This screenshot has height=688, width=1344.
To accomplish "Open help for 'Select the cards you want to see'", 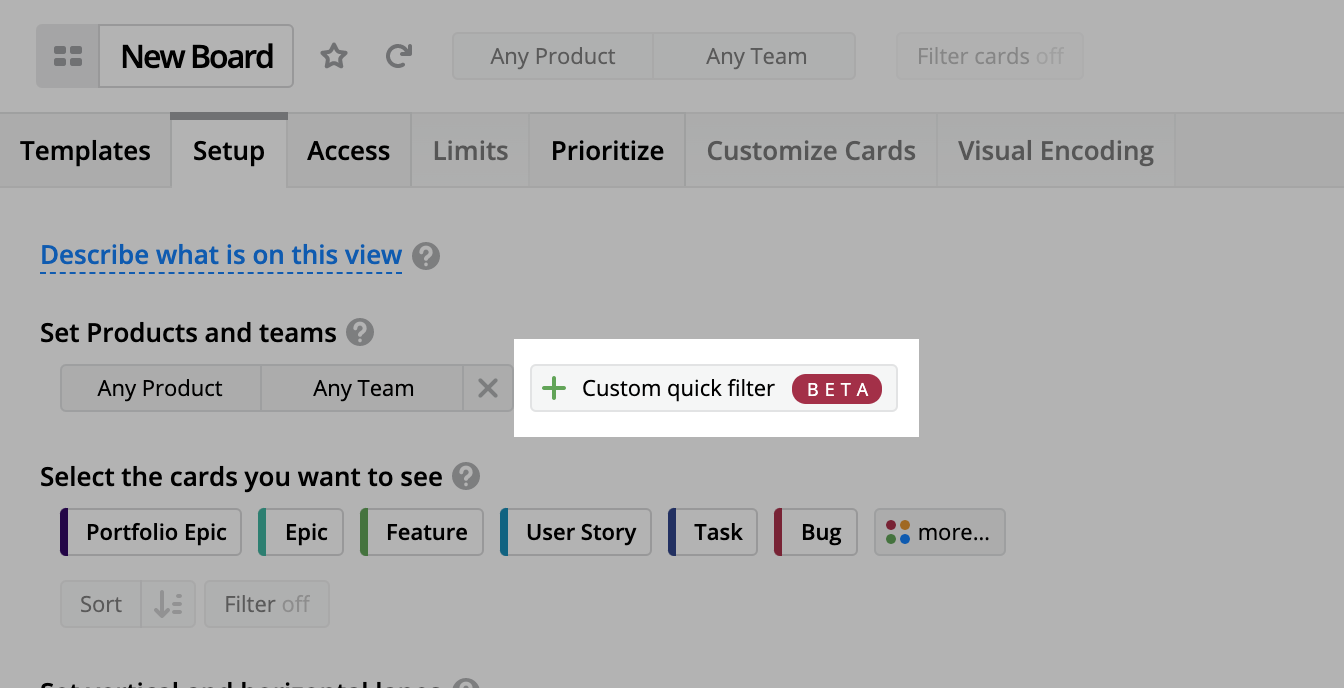I will [x=465, y=477].
